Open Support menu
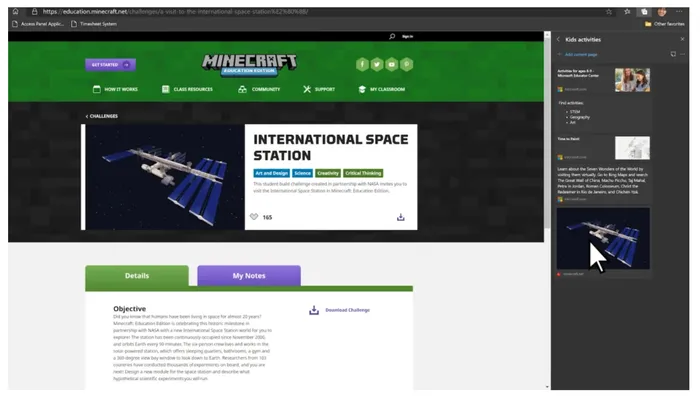The width and height of the screenshot is (700, 405). pyautogui.click(x=319, y=89)
